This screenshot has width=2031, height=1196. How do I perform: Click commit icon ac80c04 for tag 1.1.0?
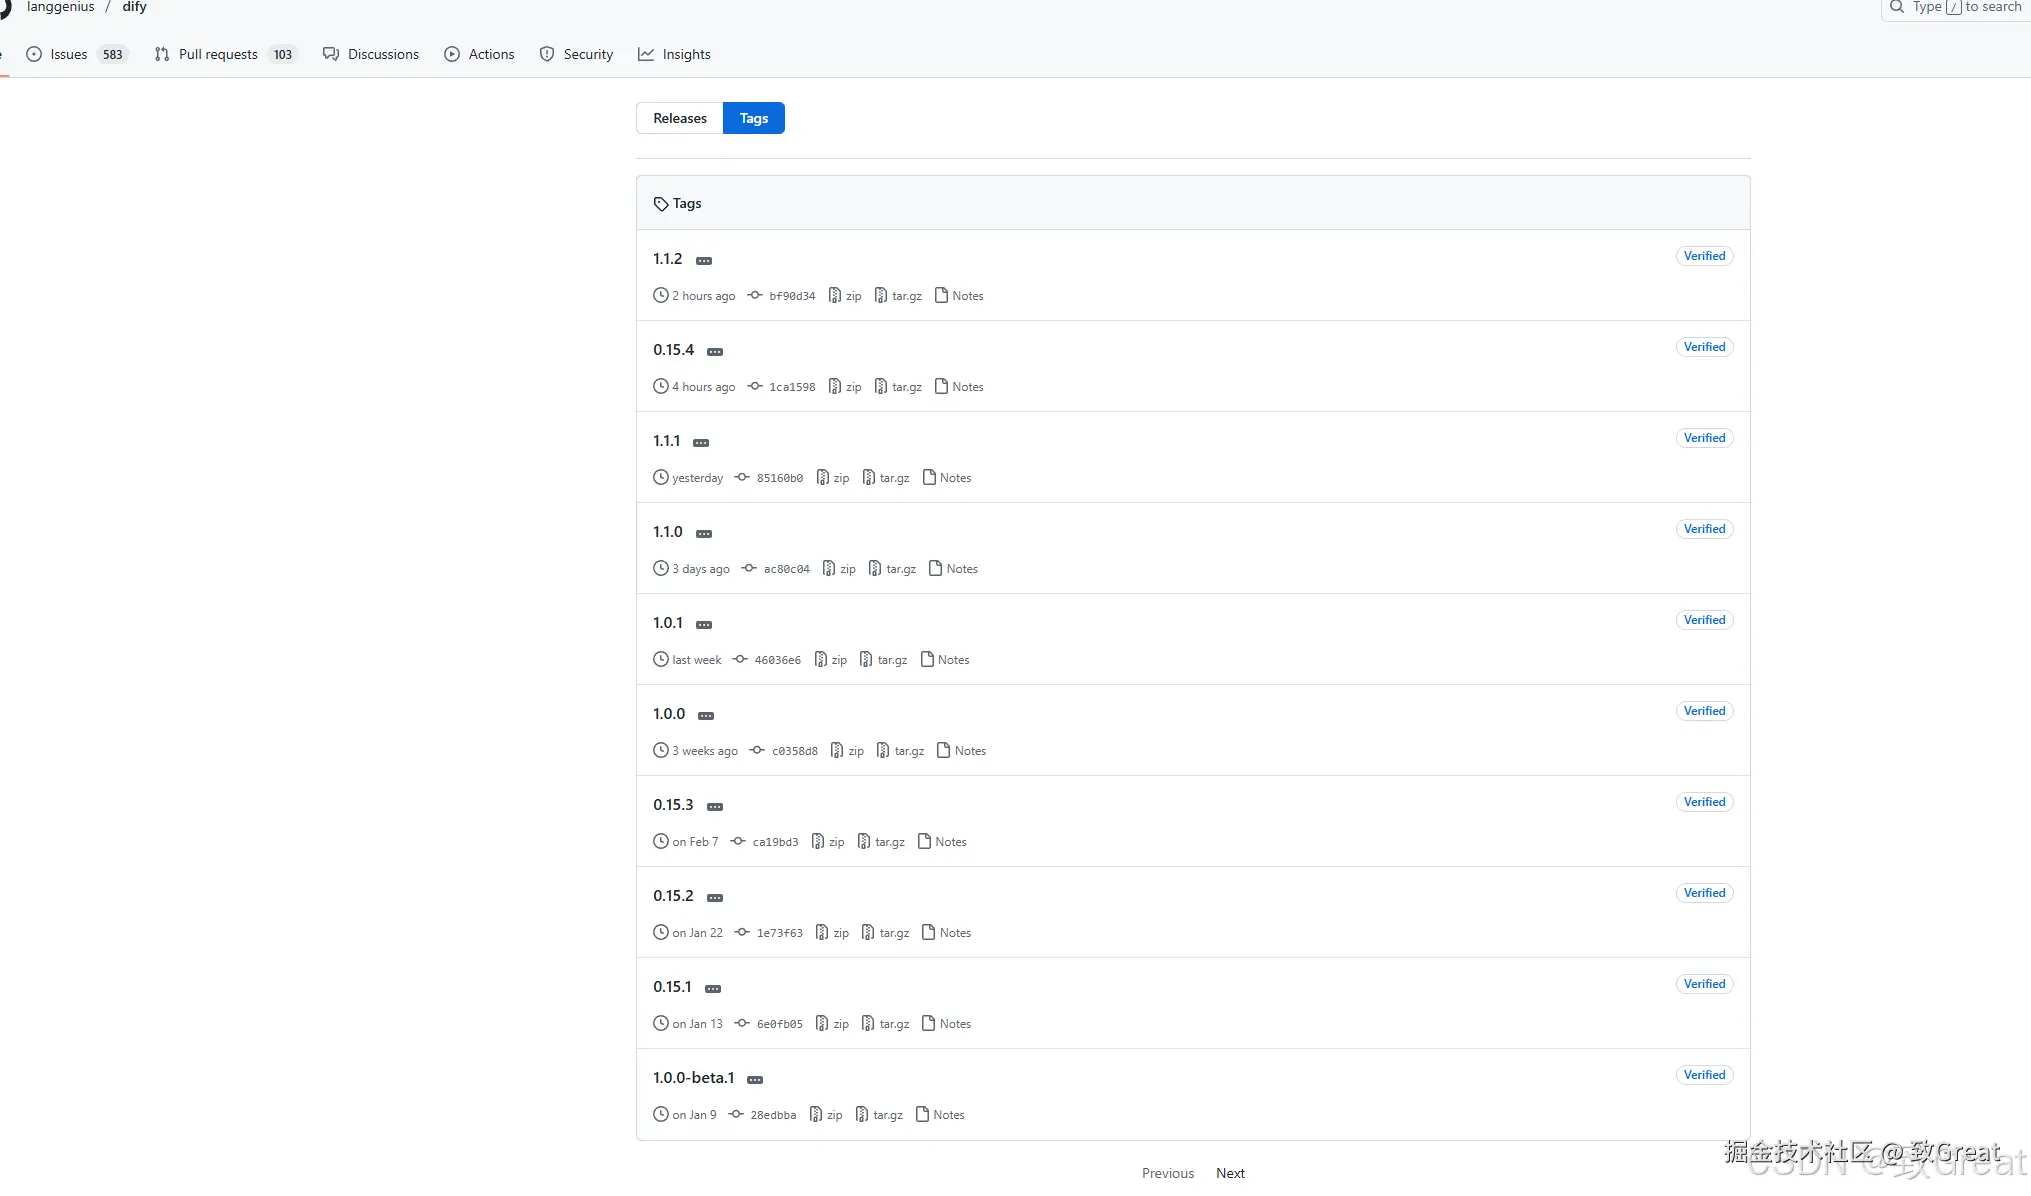click(749, 569)
